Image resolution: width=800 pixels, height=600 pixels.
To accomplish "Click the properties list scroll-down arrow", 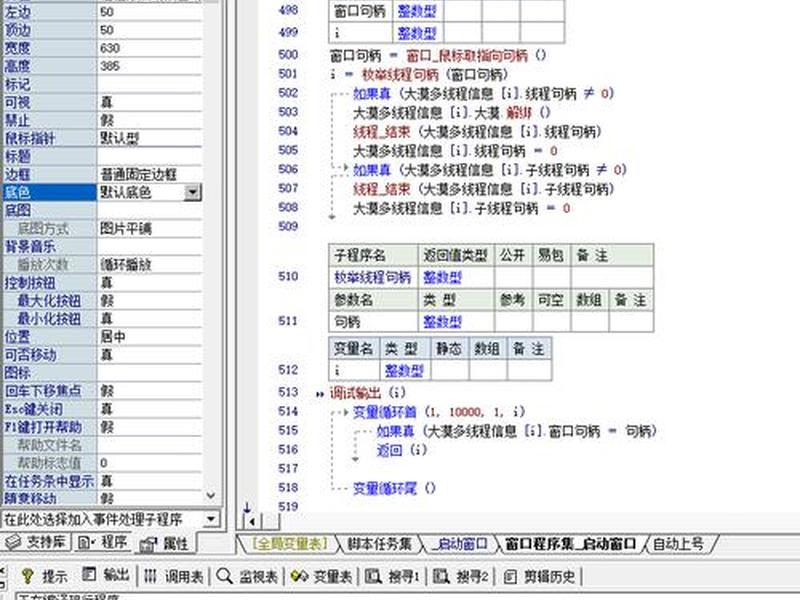I will [211, 495].
